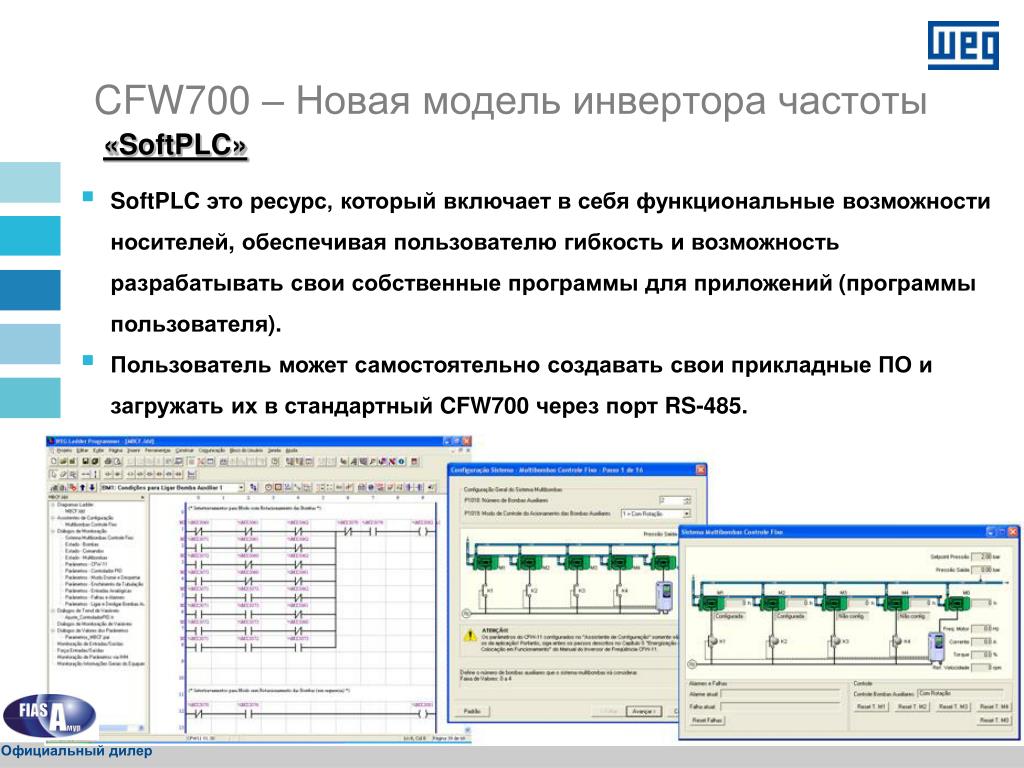Click the Reset T. M2 button
The height and width of the screenshot is (768, 1024).
coord(912,707)
